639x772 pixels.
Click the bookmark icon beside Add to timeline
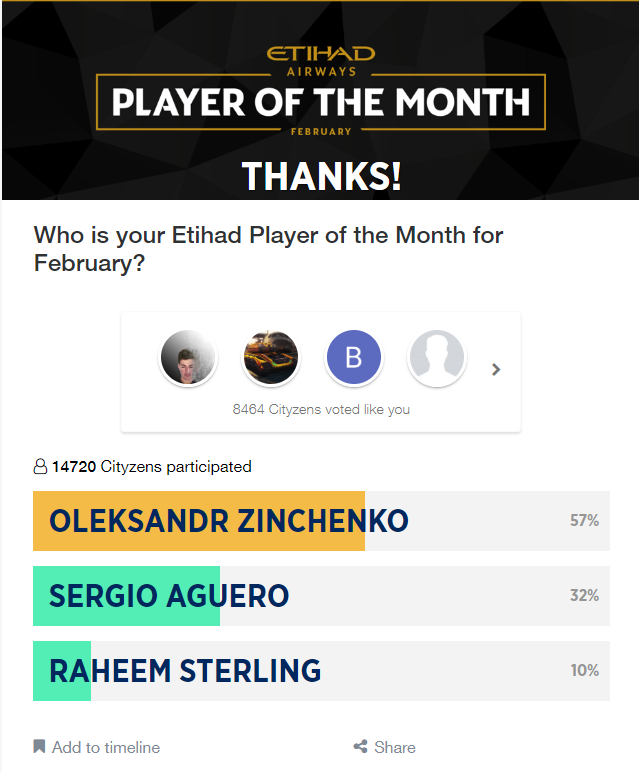(x=39, y=746)
